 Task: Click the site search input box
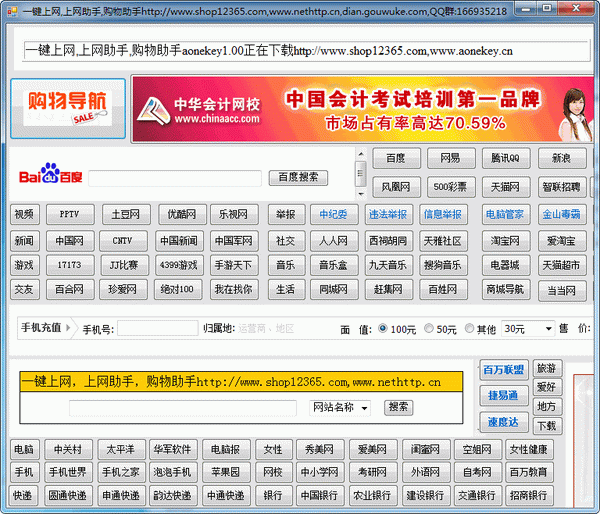tap(183, 408)
